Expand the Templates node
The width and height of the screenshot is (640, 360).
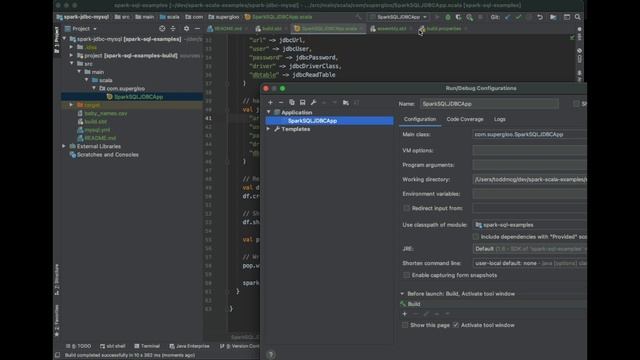[x=269, y=129]
